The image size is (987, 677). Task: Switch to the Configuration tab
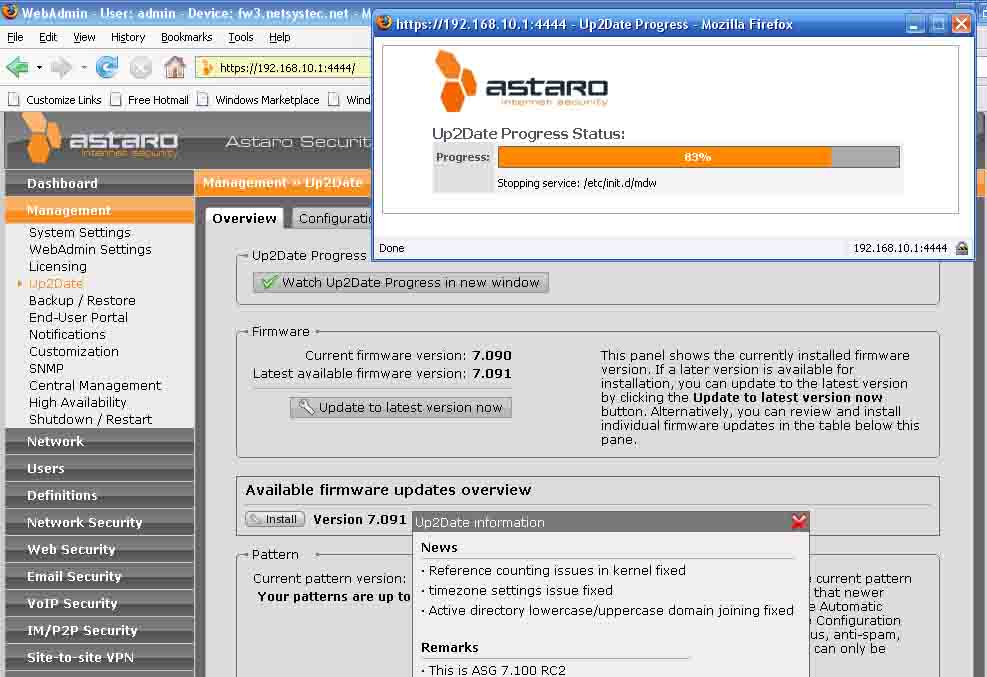point(331,218)
